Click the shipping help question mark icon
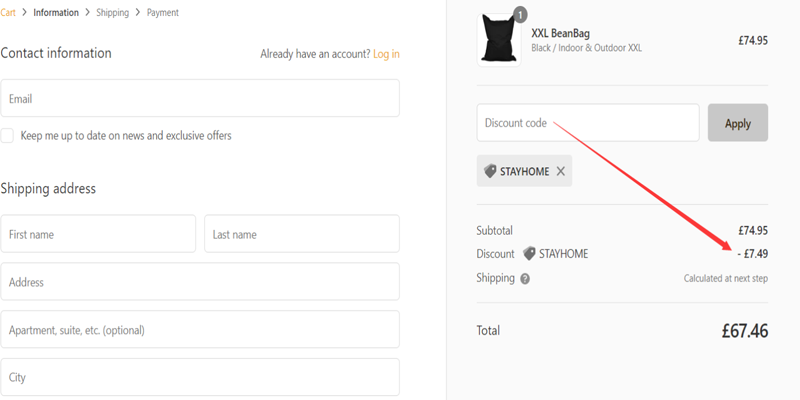 (x=525, y=279)
